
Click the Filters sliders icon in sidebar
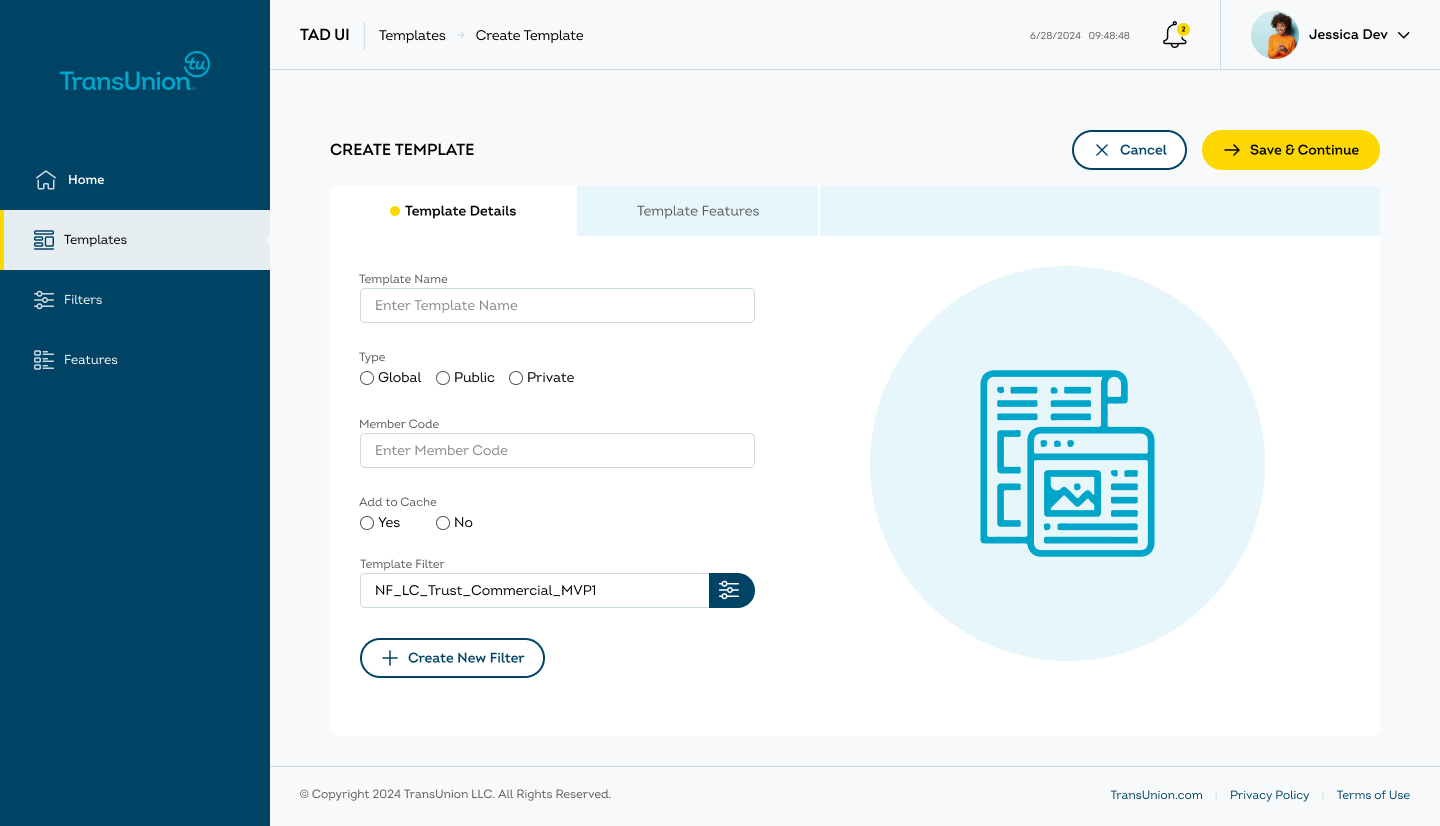44,300
